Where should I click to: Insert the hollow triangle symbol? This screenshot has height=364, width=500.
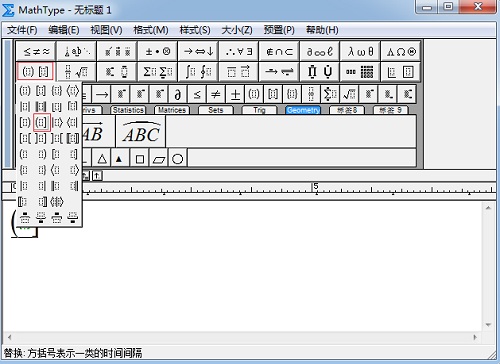[x=102, y=159]
